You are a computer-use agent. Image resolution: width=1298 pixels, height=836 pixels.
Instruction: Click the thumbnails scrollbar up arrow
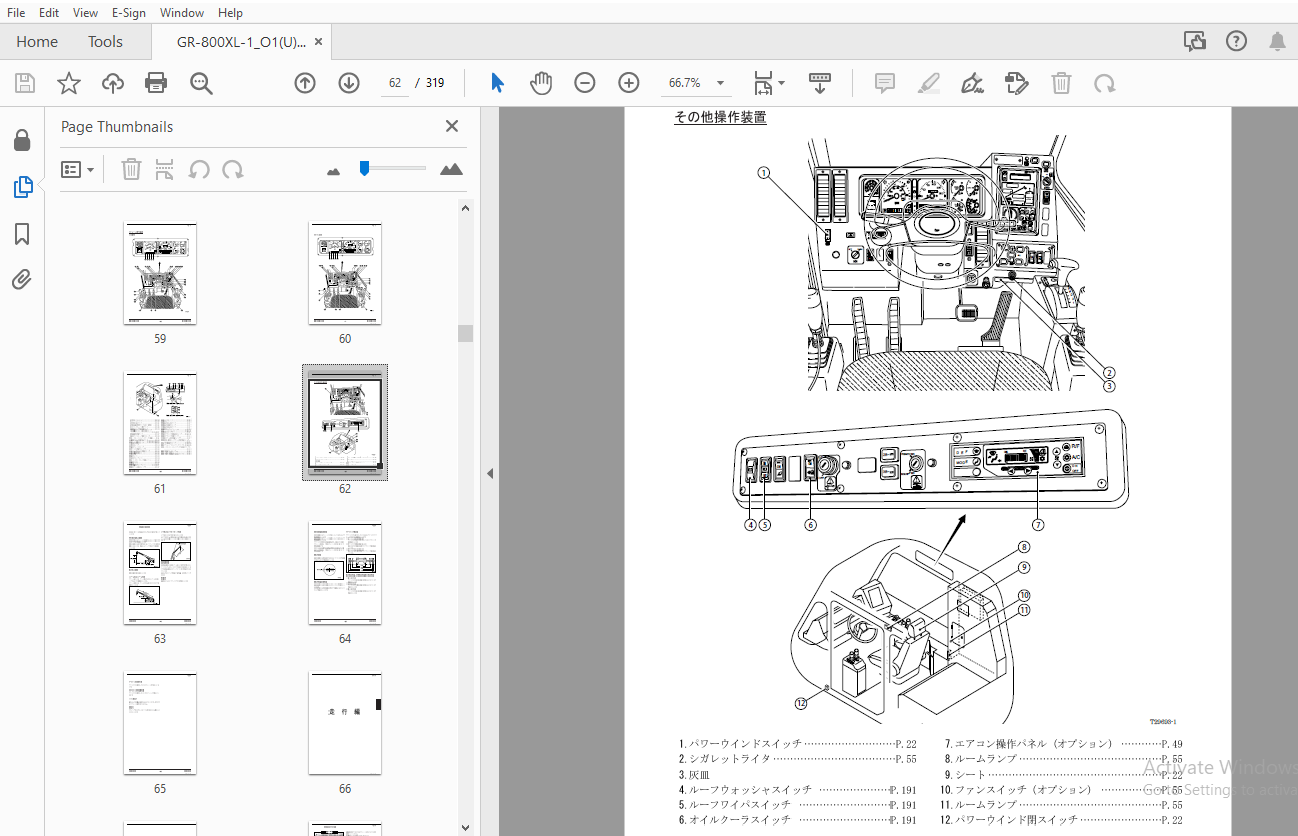(465, 208)
